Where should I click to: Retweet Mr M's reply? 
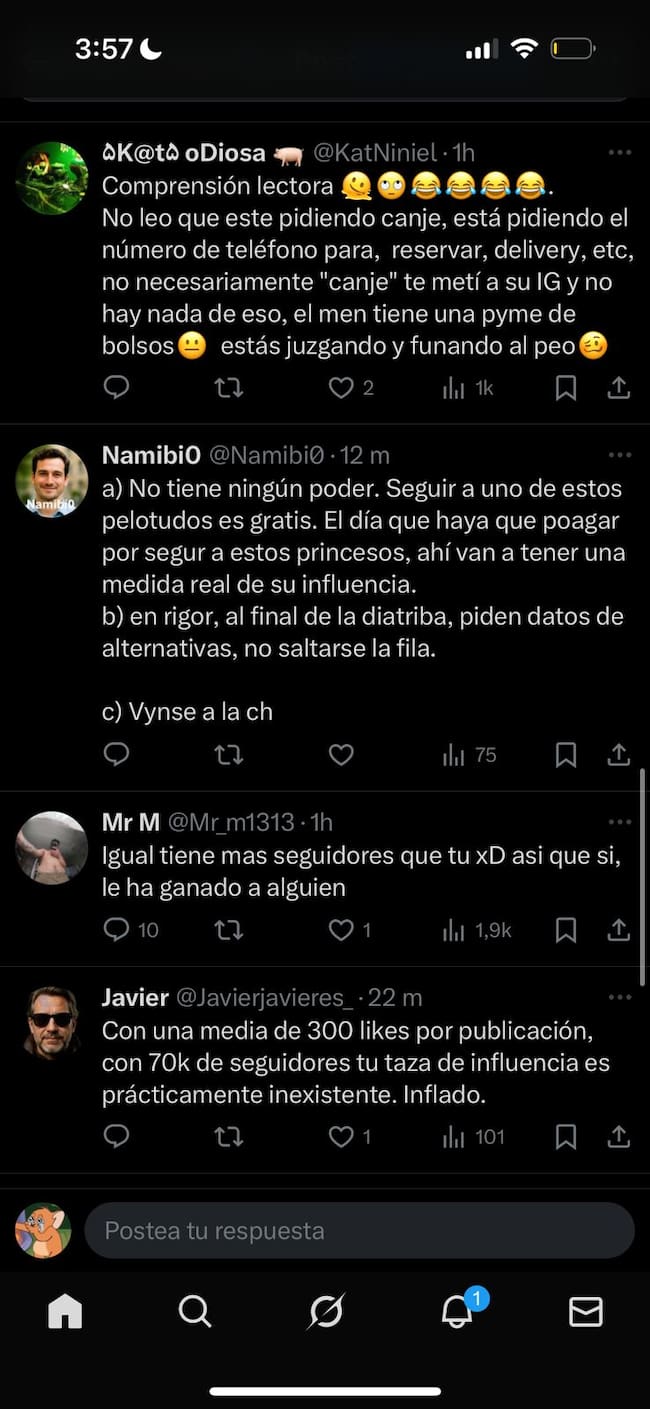tap(229, 930)
